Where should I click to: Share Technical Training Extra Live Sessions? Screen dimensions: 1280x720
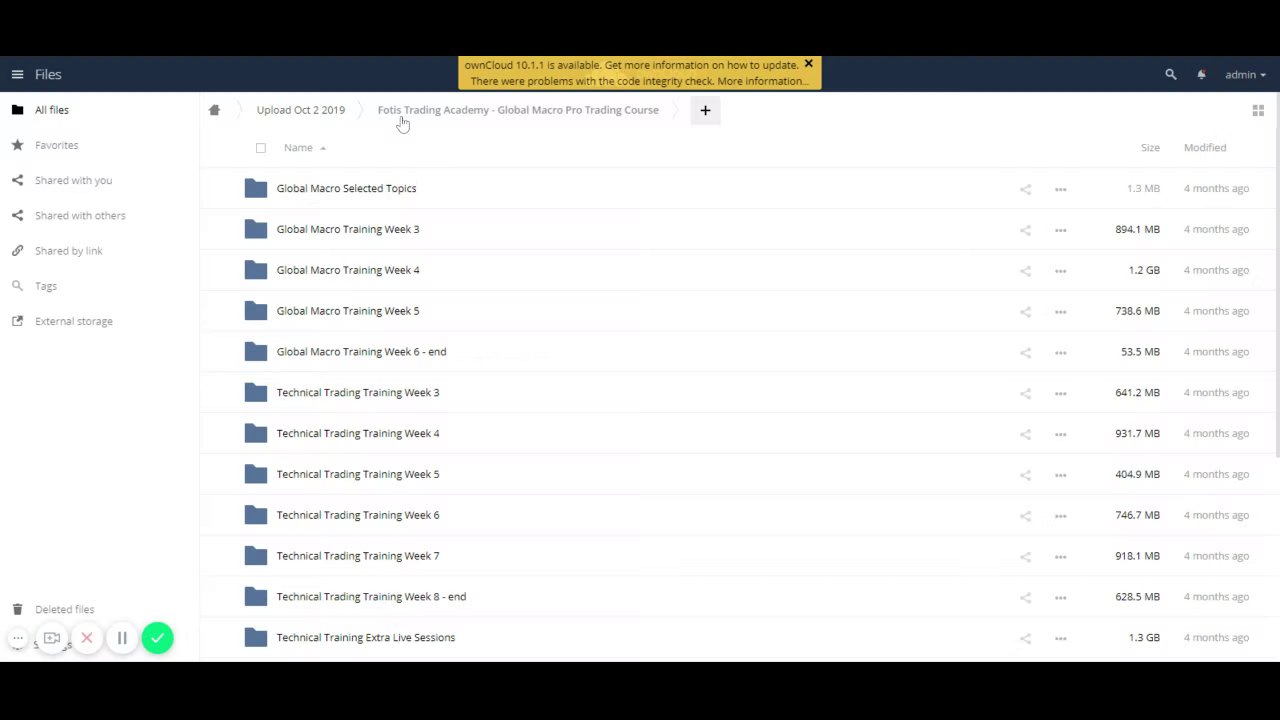pyautogui.click(x=1025, y=638)
